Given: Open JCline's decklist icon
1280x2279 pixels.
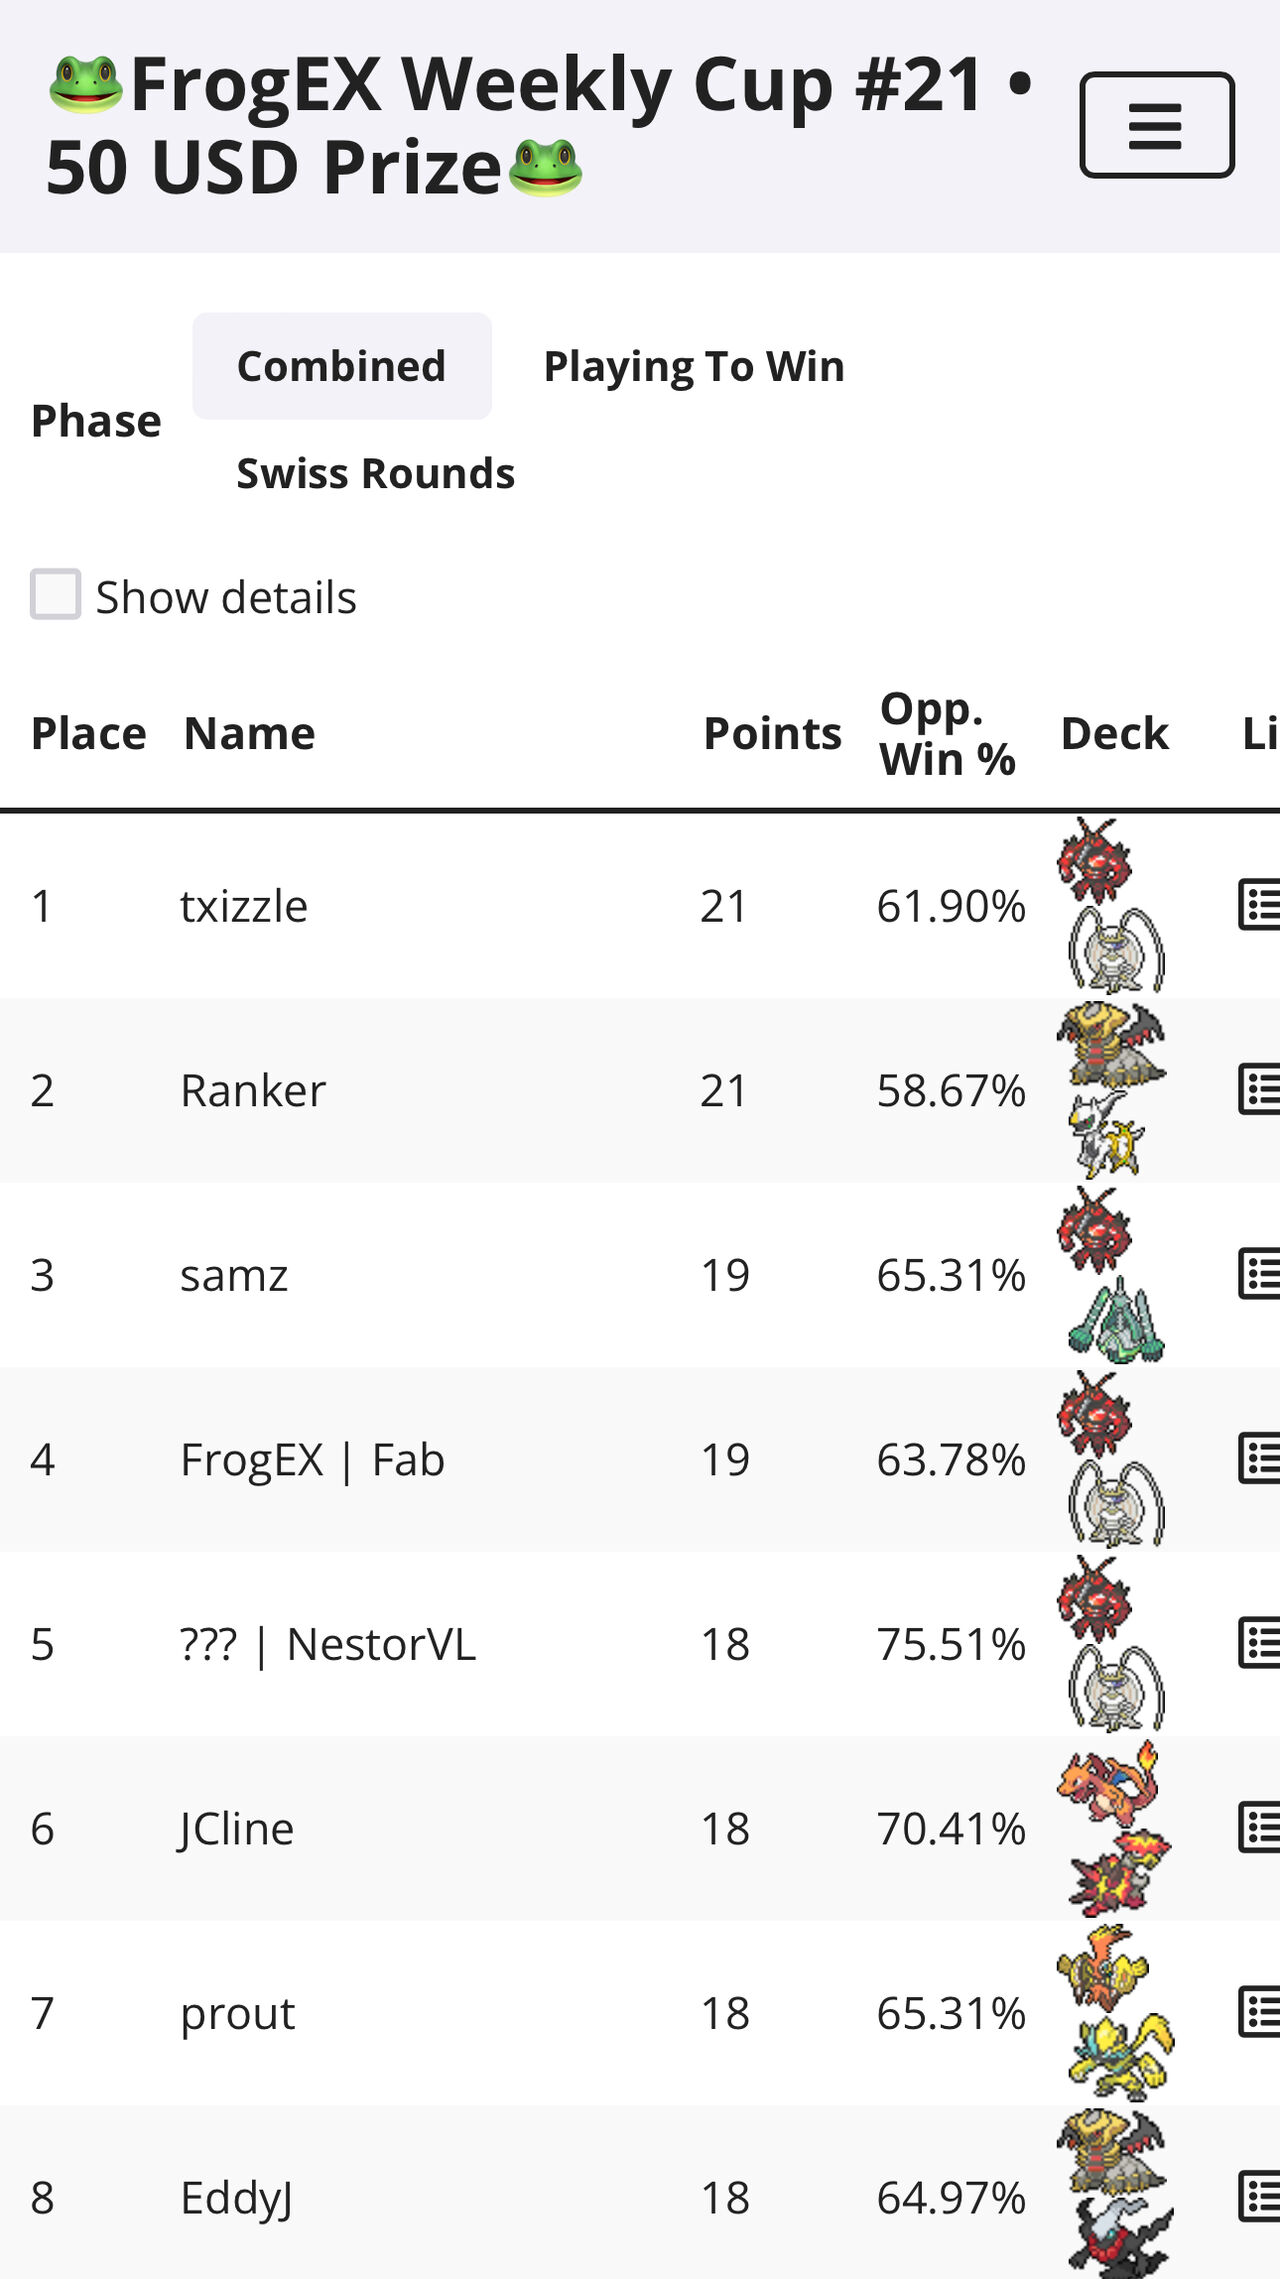Looking at the screenshot, I should (x=1259, y=1828).
